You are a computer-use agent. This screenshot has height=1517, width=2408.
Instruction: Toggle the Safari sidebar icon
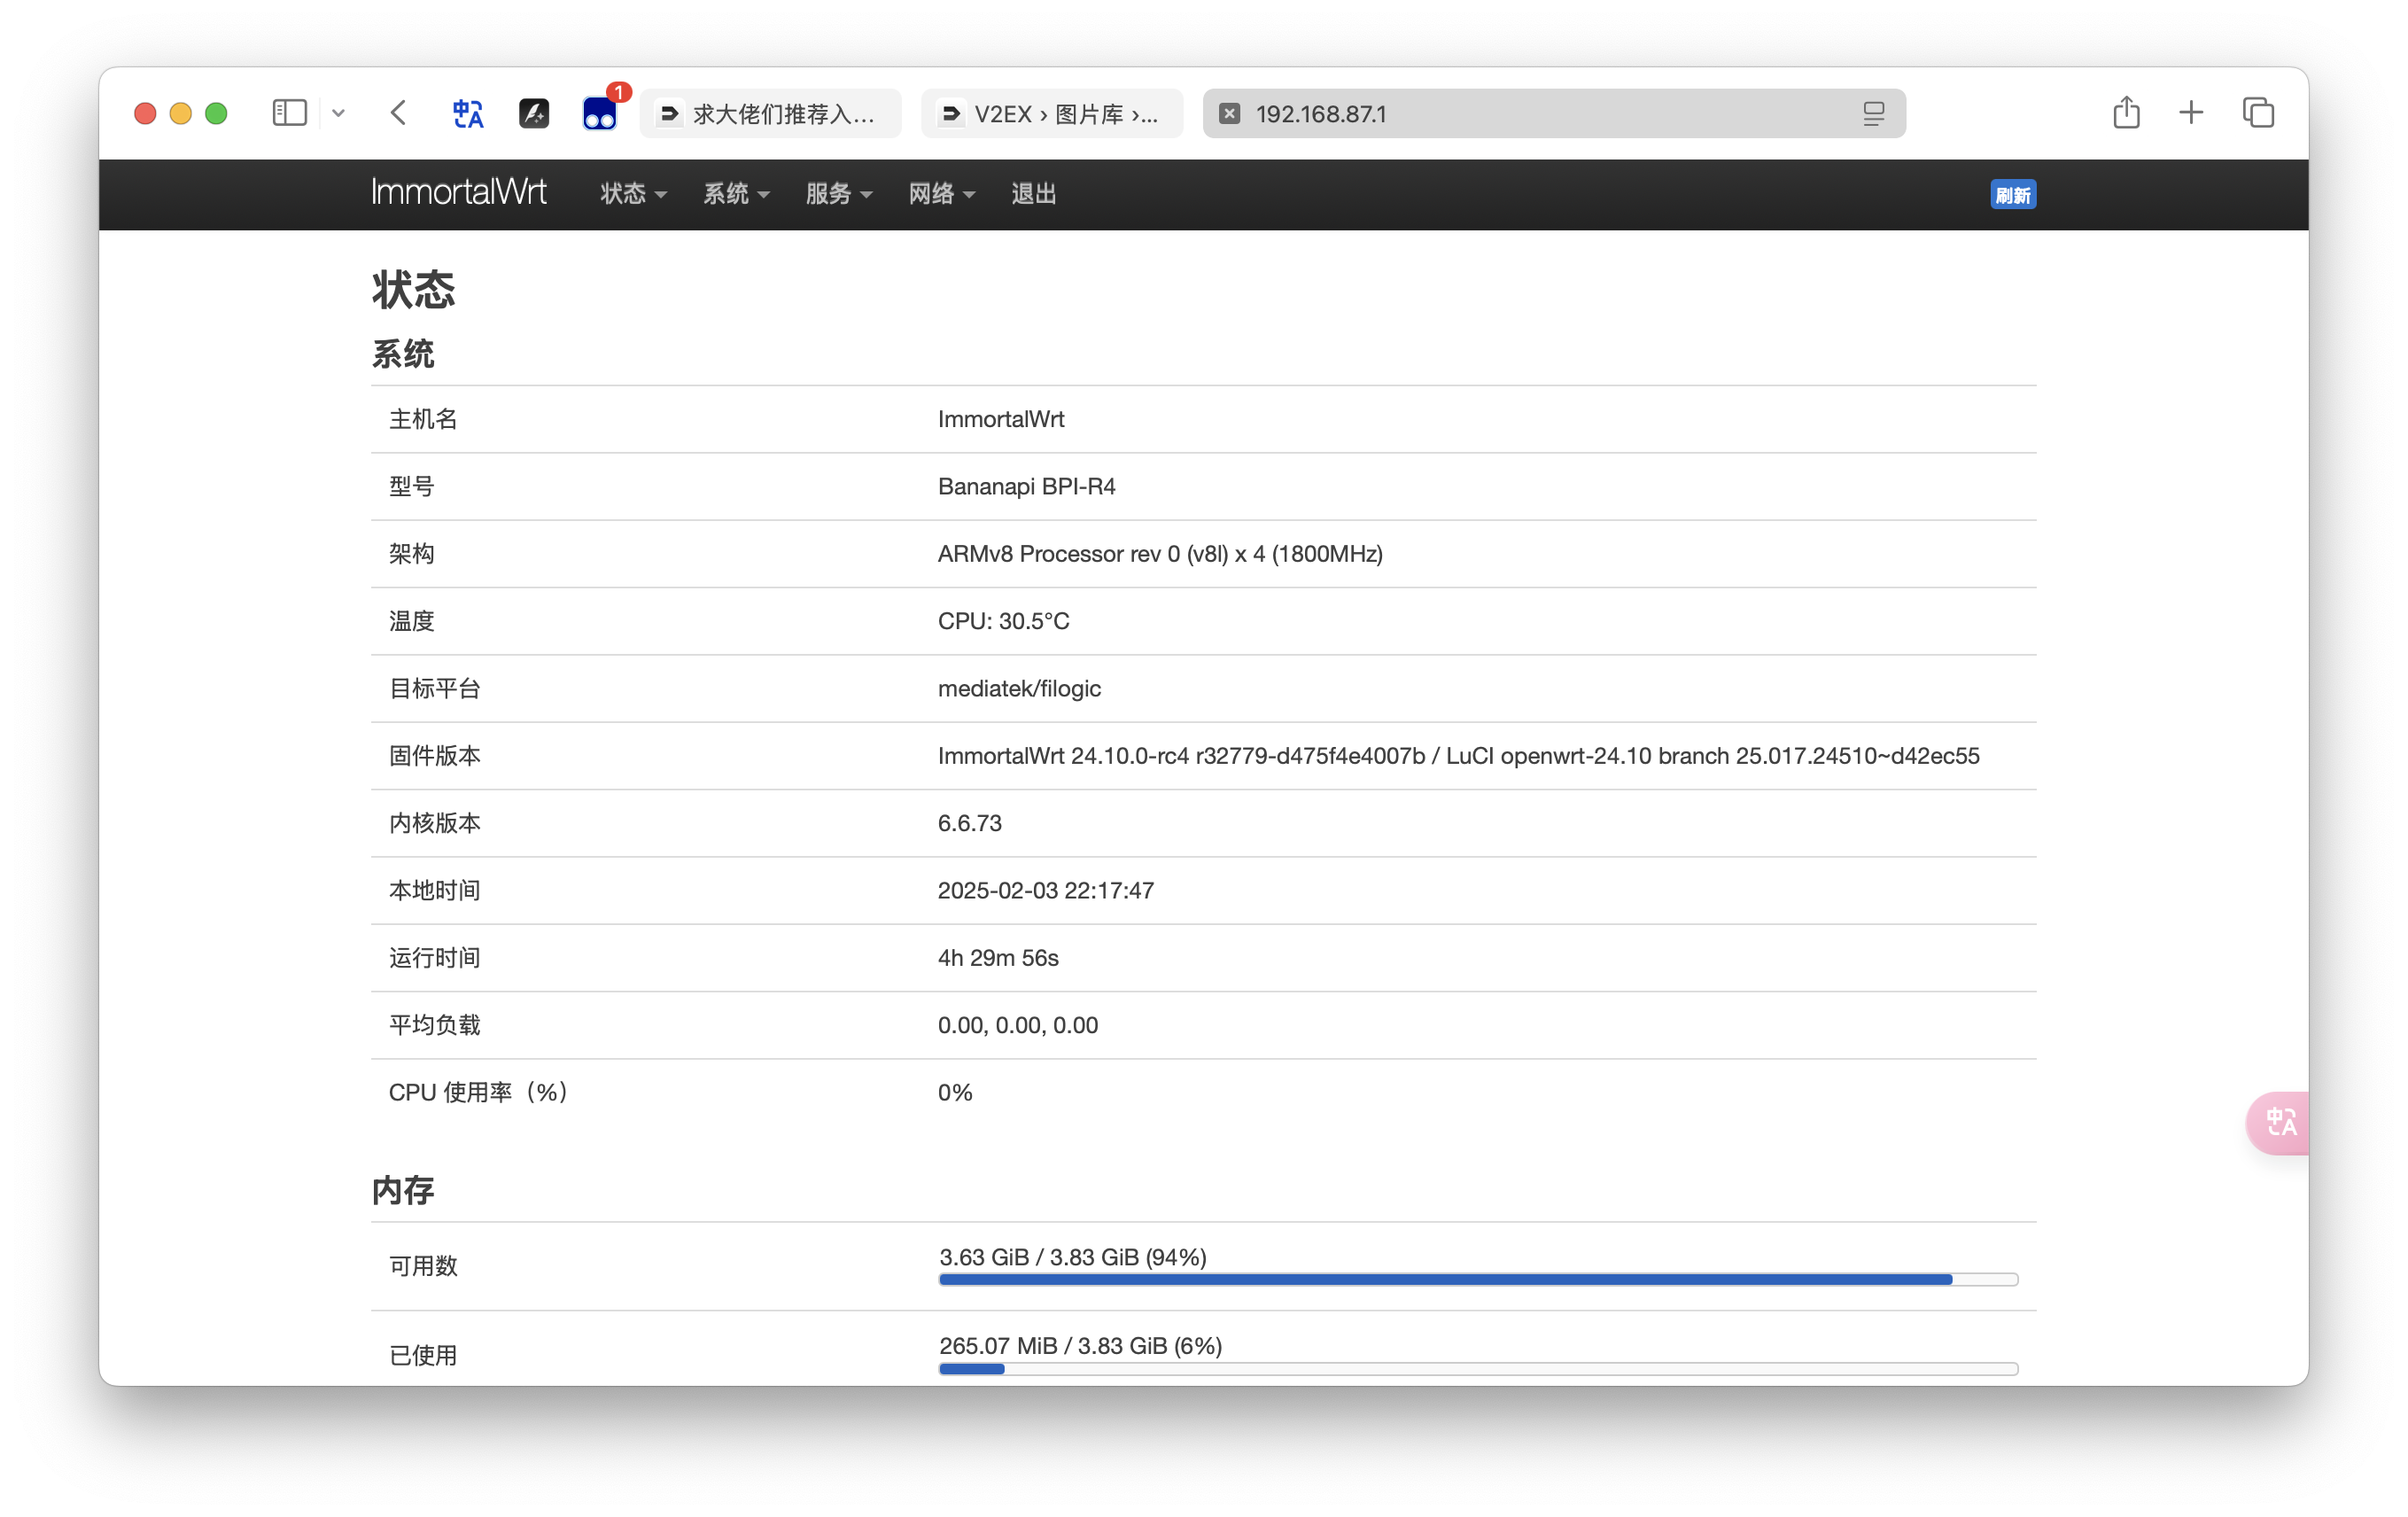(289, 113)
